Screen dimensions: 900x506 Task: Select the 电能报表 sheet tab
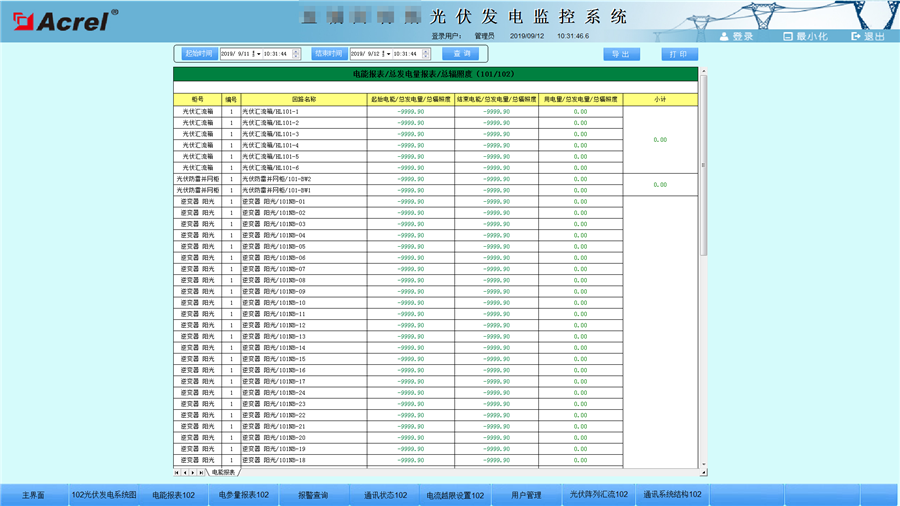(x=223, y=472)
